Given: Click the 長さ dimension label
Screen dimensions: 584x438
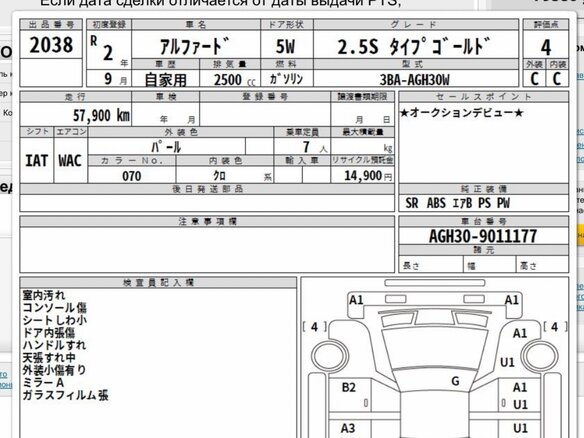Looking at the screenshot, I should 411,266.
